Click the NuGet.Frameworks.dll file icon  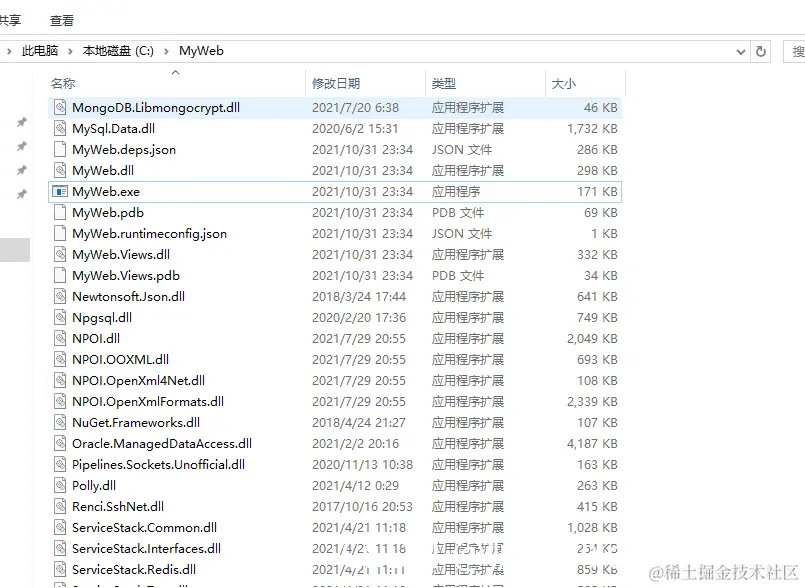(60, 423)
